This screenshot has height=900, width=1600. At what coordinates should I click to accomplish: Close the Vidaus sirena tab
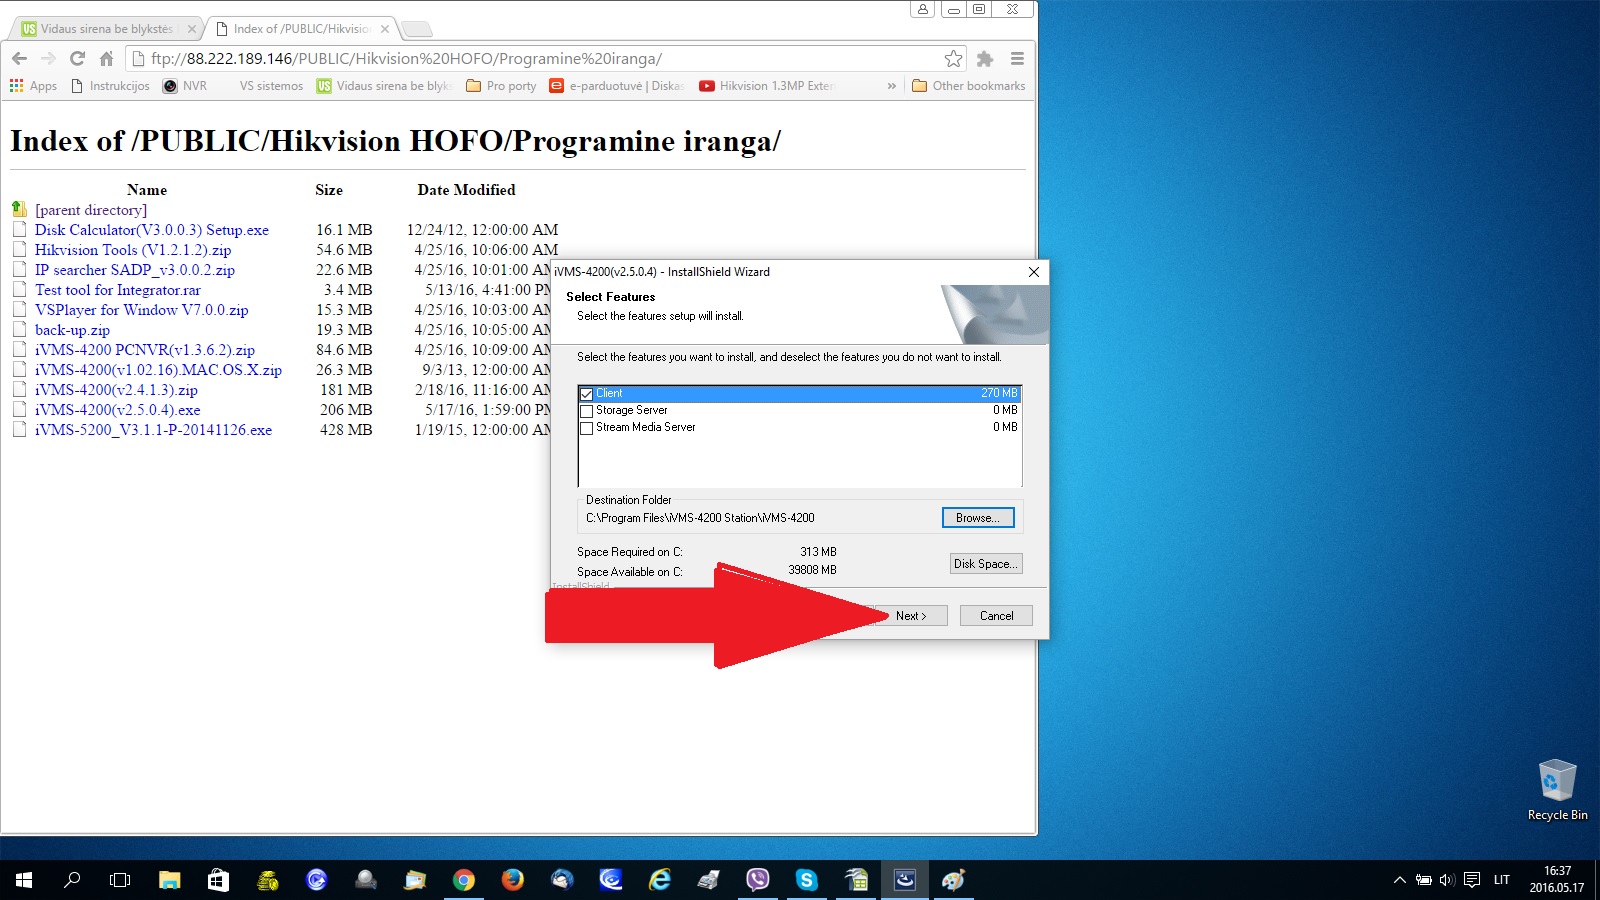192,29
